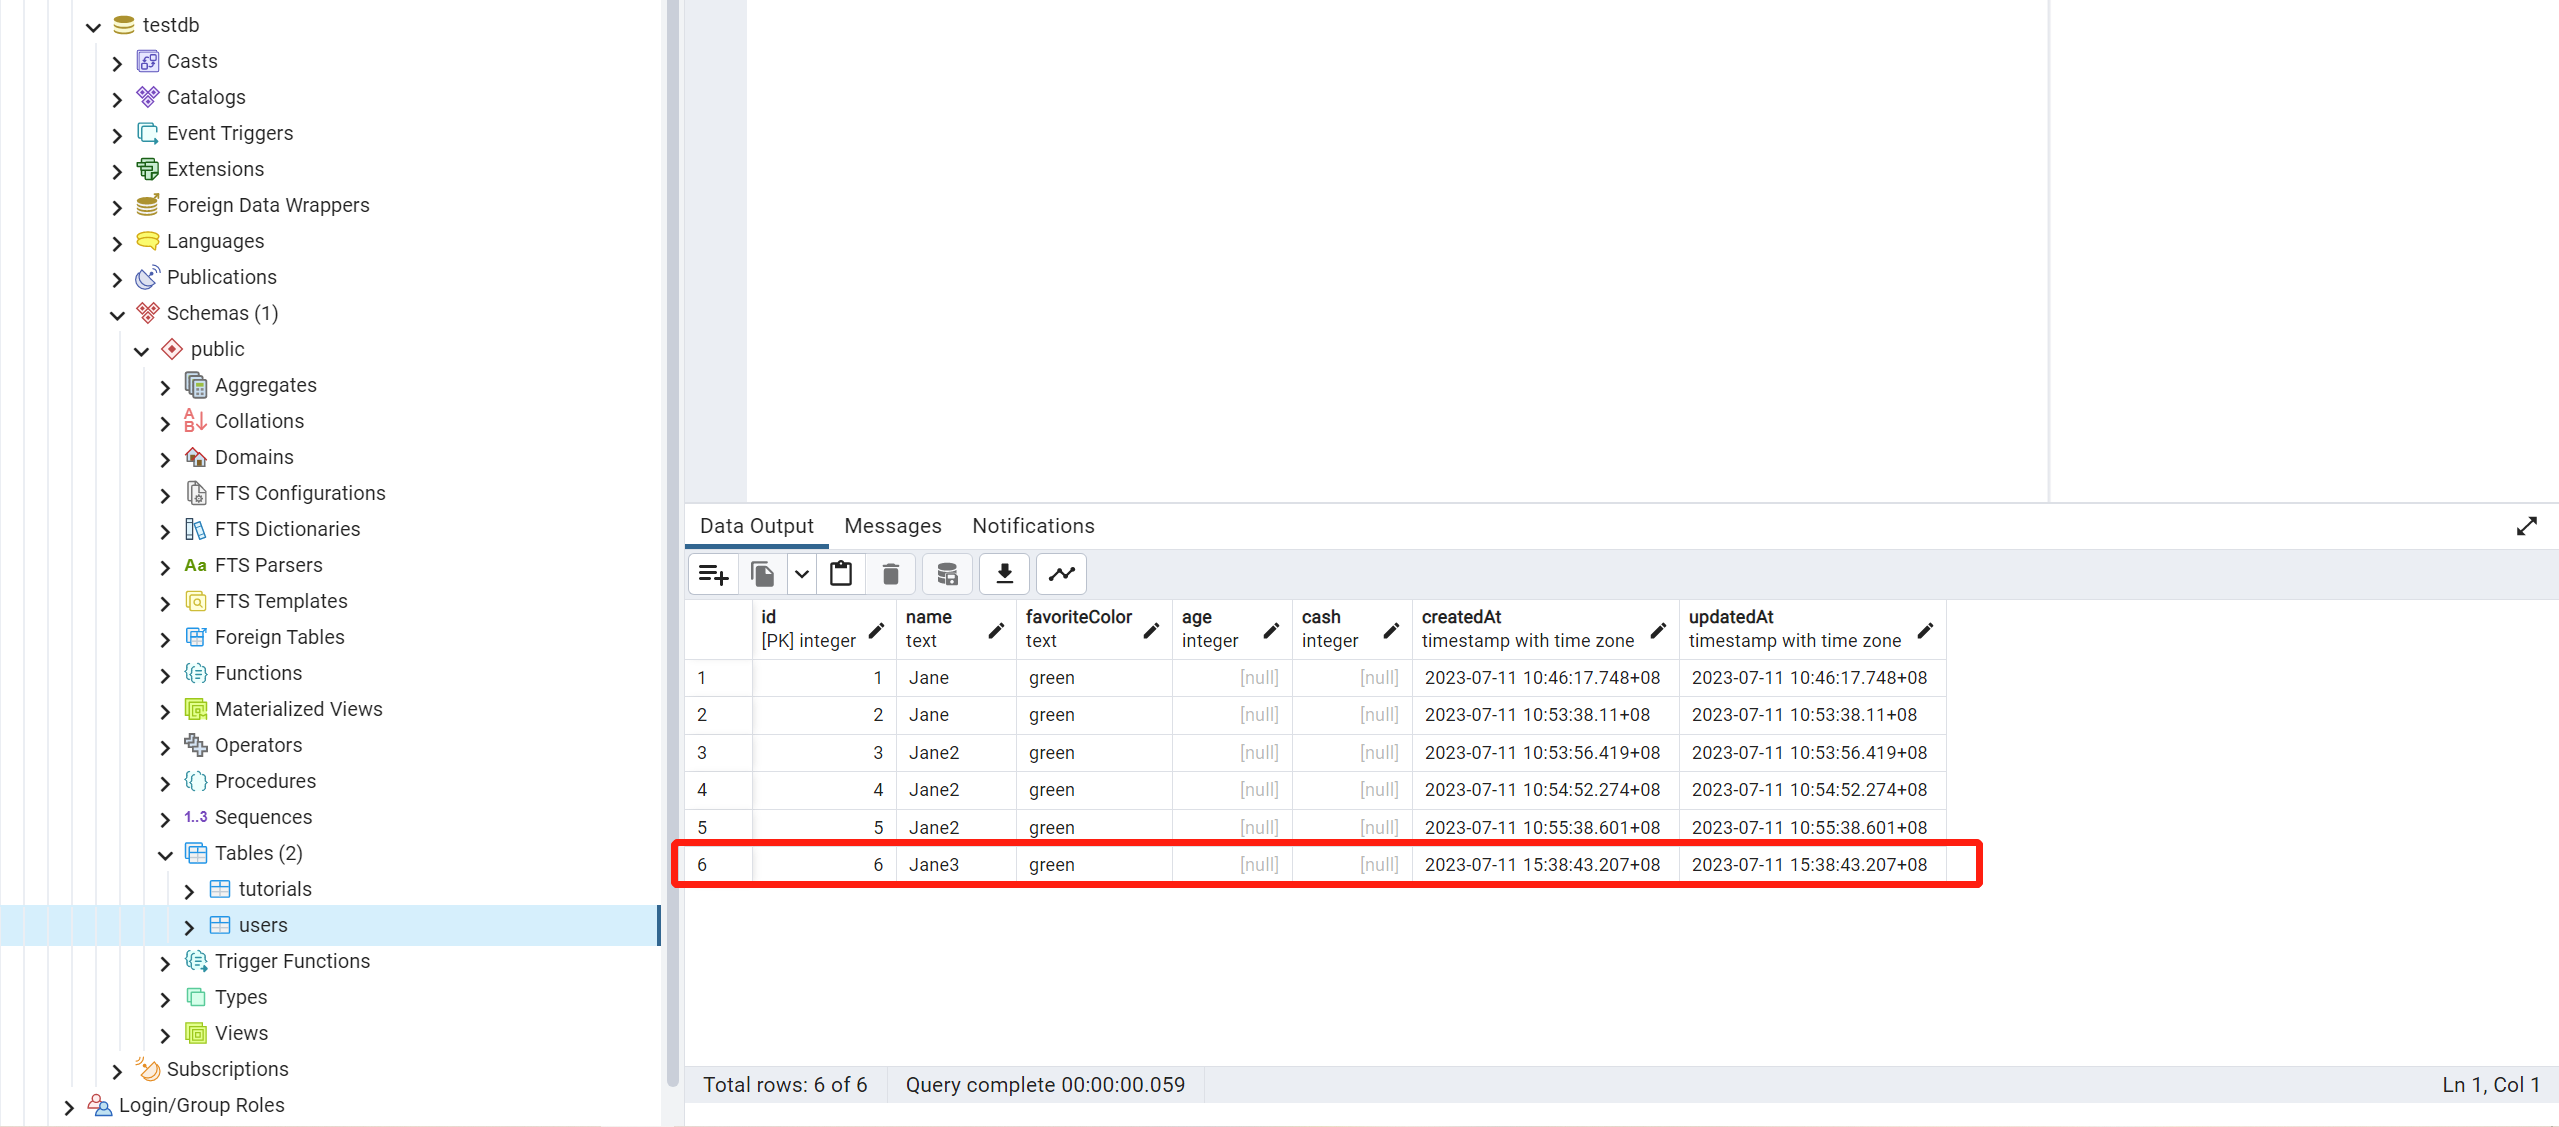This screenshot has height=1127, width=2559.
Task: Collapse the Tables (2) node
Action: pos(165,854)
